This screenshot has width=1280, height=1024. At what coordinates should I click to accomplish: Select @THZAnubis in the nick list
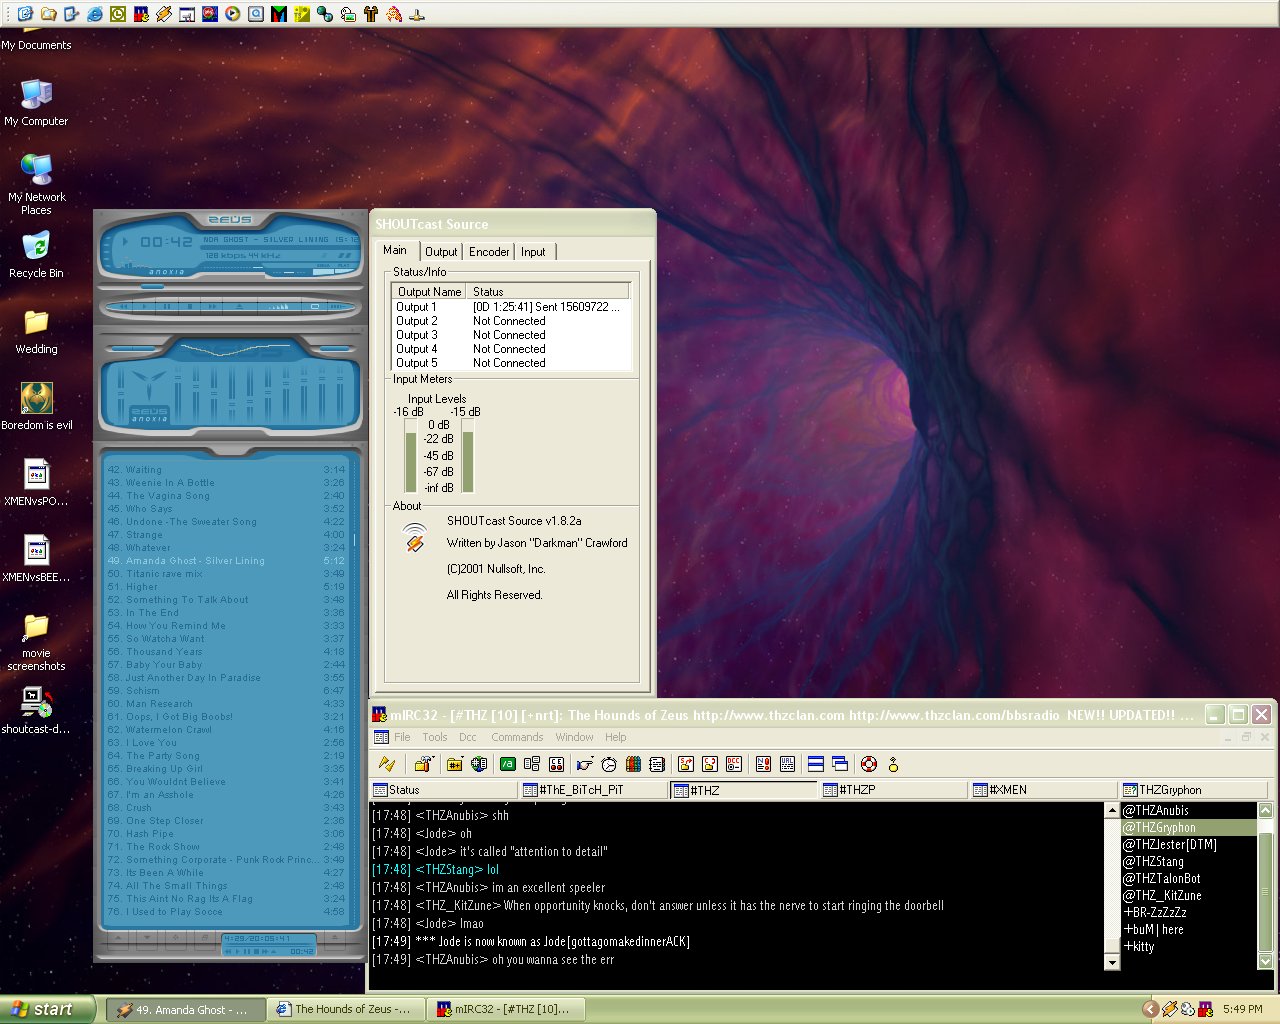[x=1188, y=811]
